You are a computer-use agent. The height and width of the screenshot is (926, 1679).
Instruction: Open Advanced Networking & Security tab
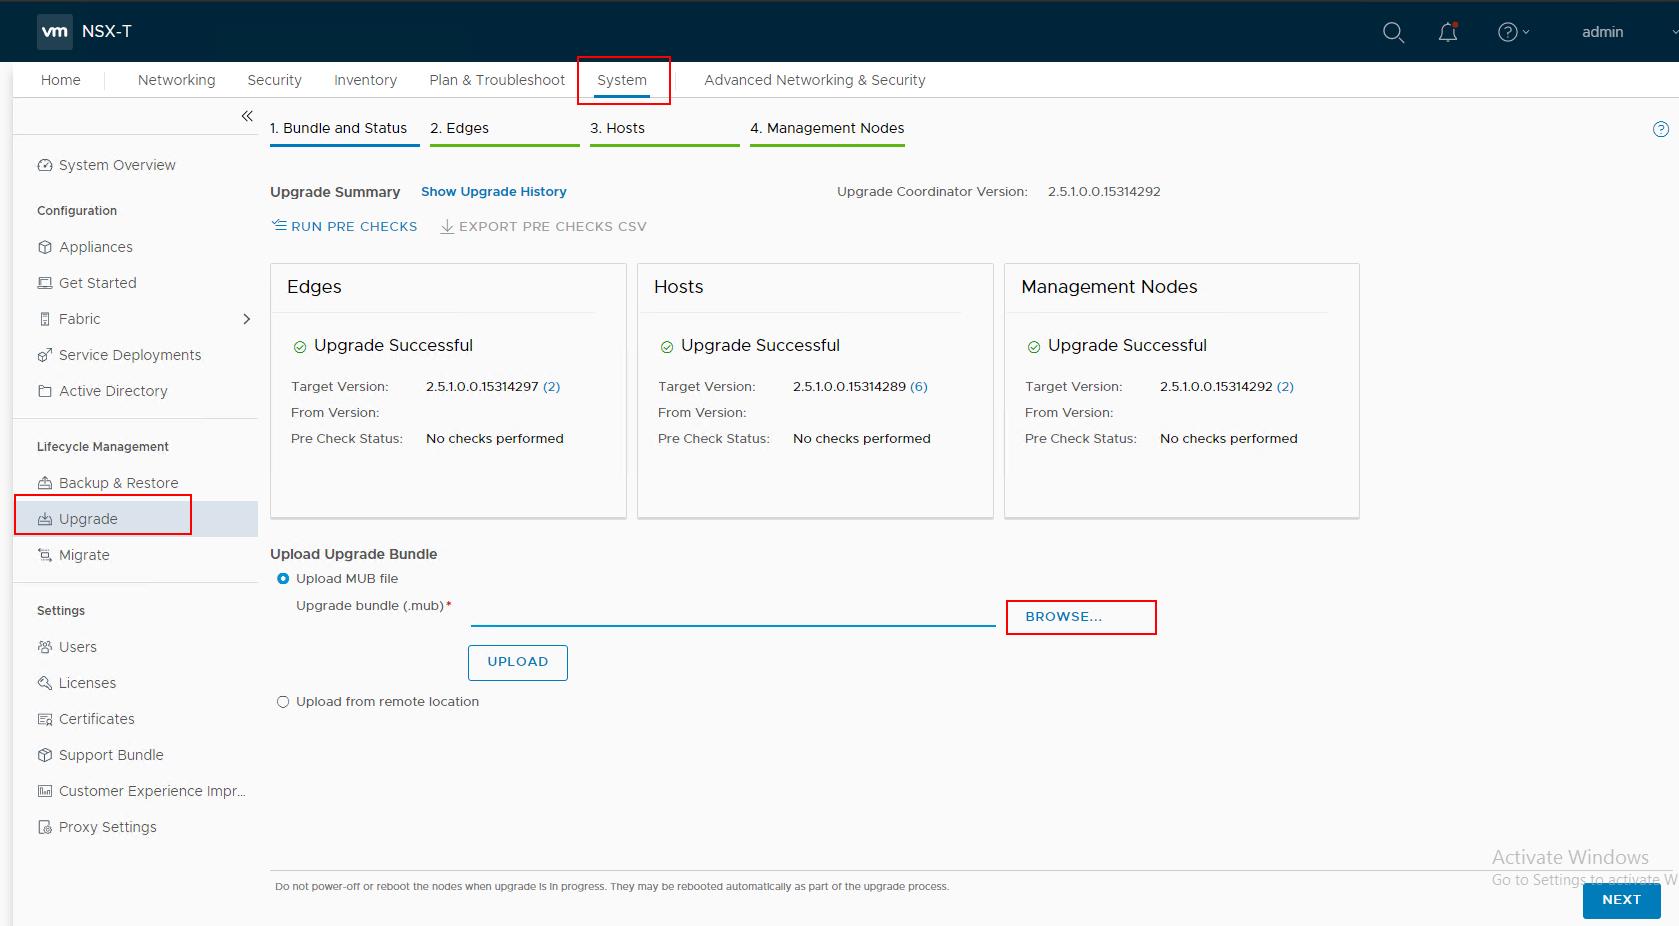click(x=814, y=80)
